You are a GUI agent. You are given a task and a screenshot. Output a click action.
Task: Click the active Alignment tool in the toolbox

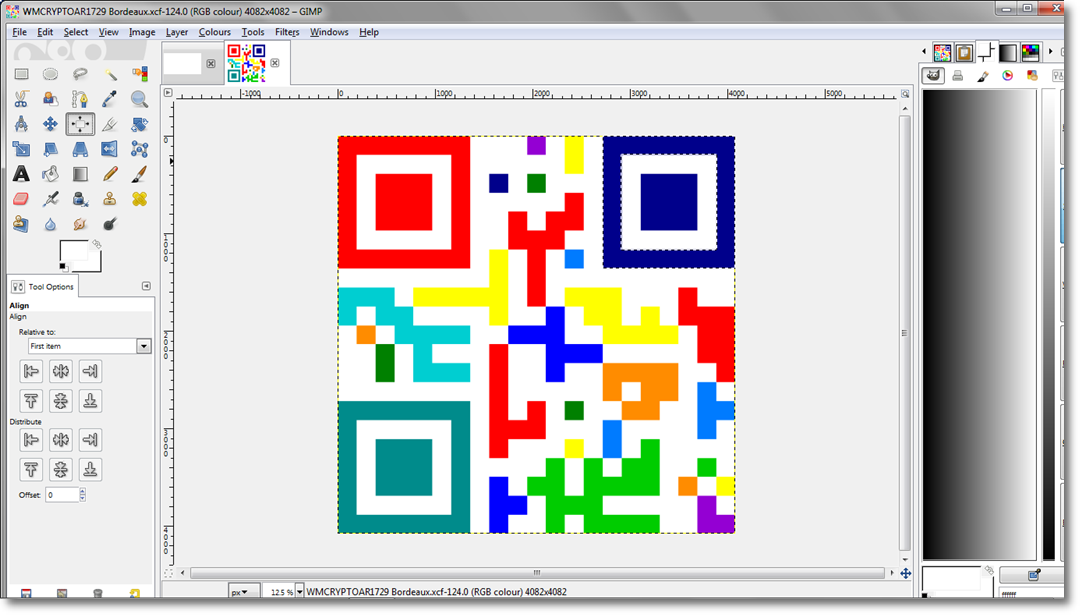[80, 124]
